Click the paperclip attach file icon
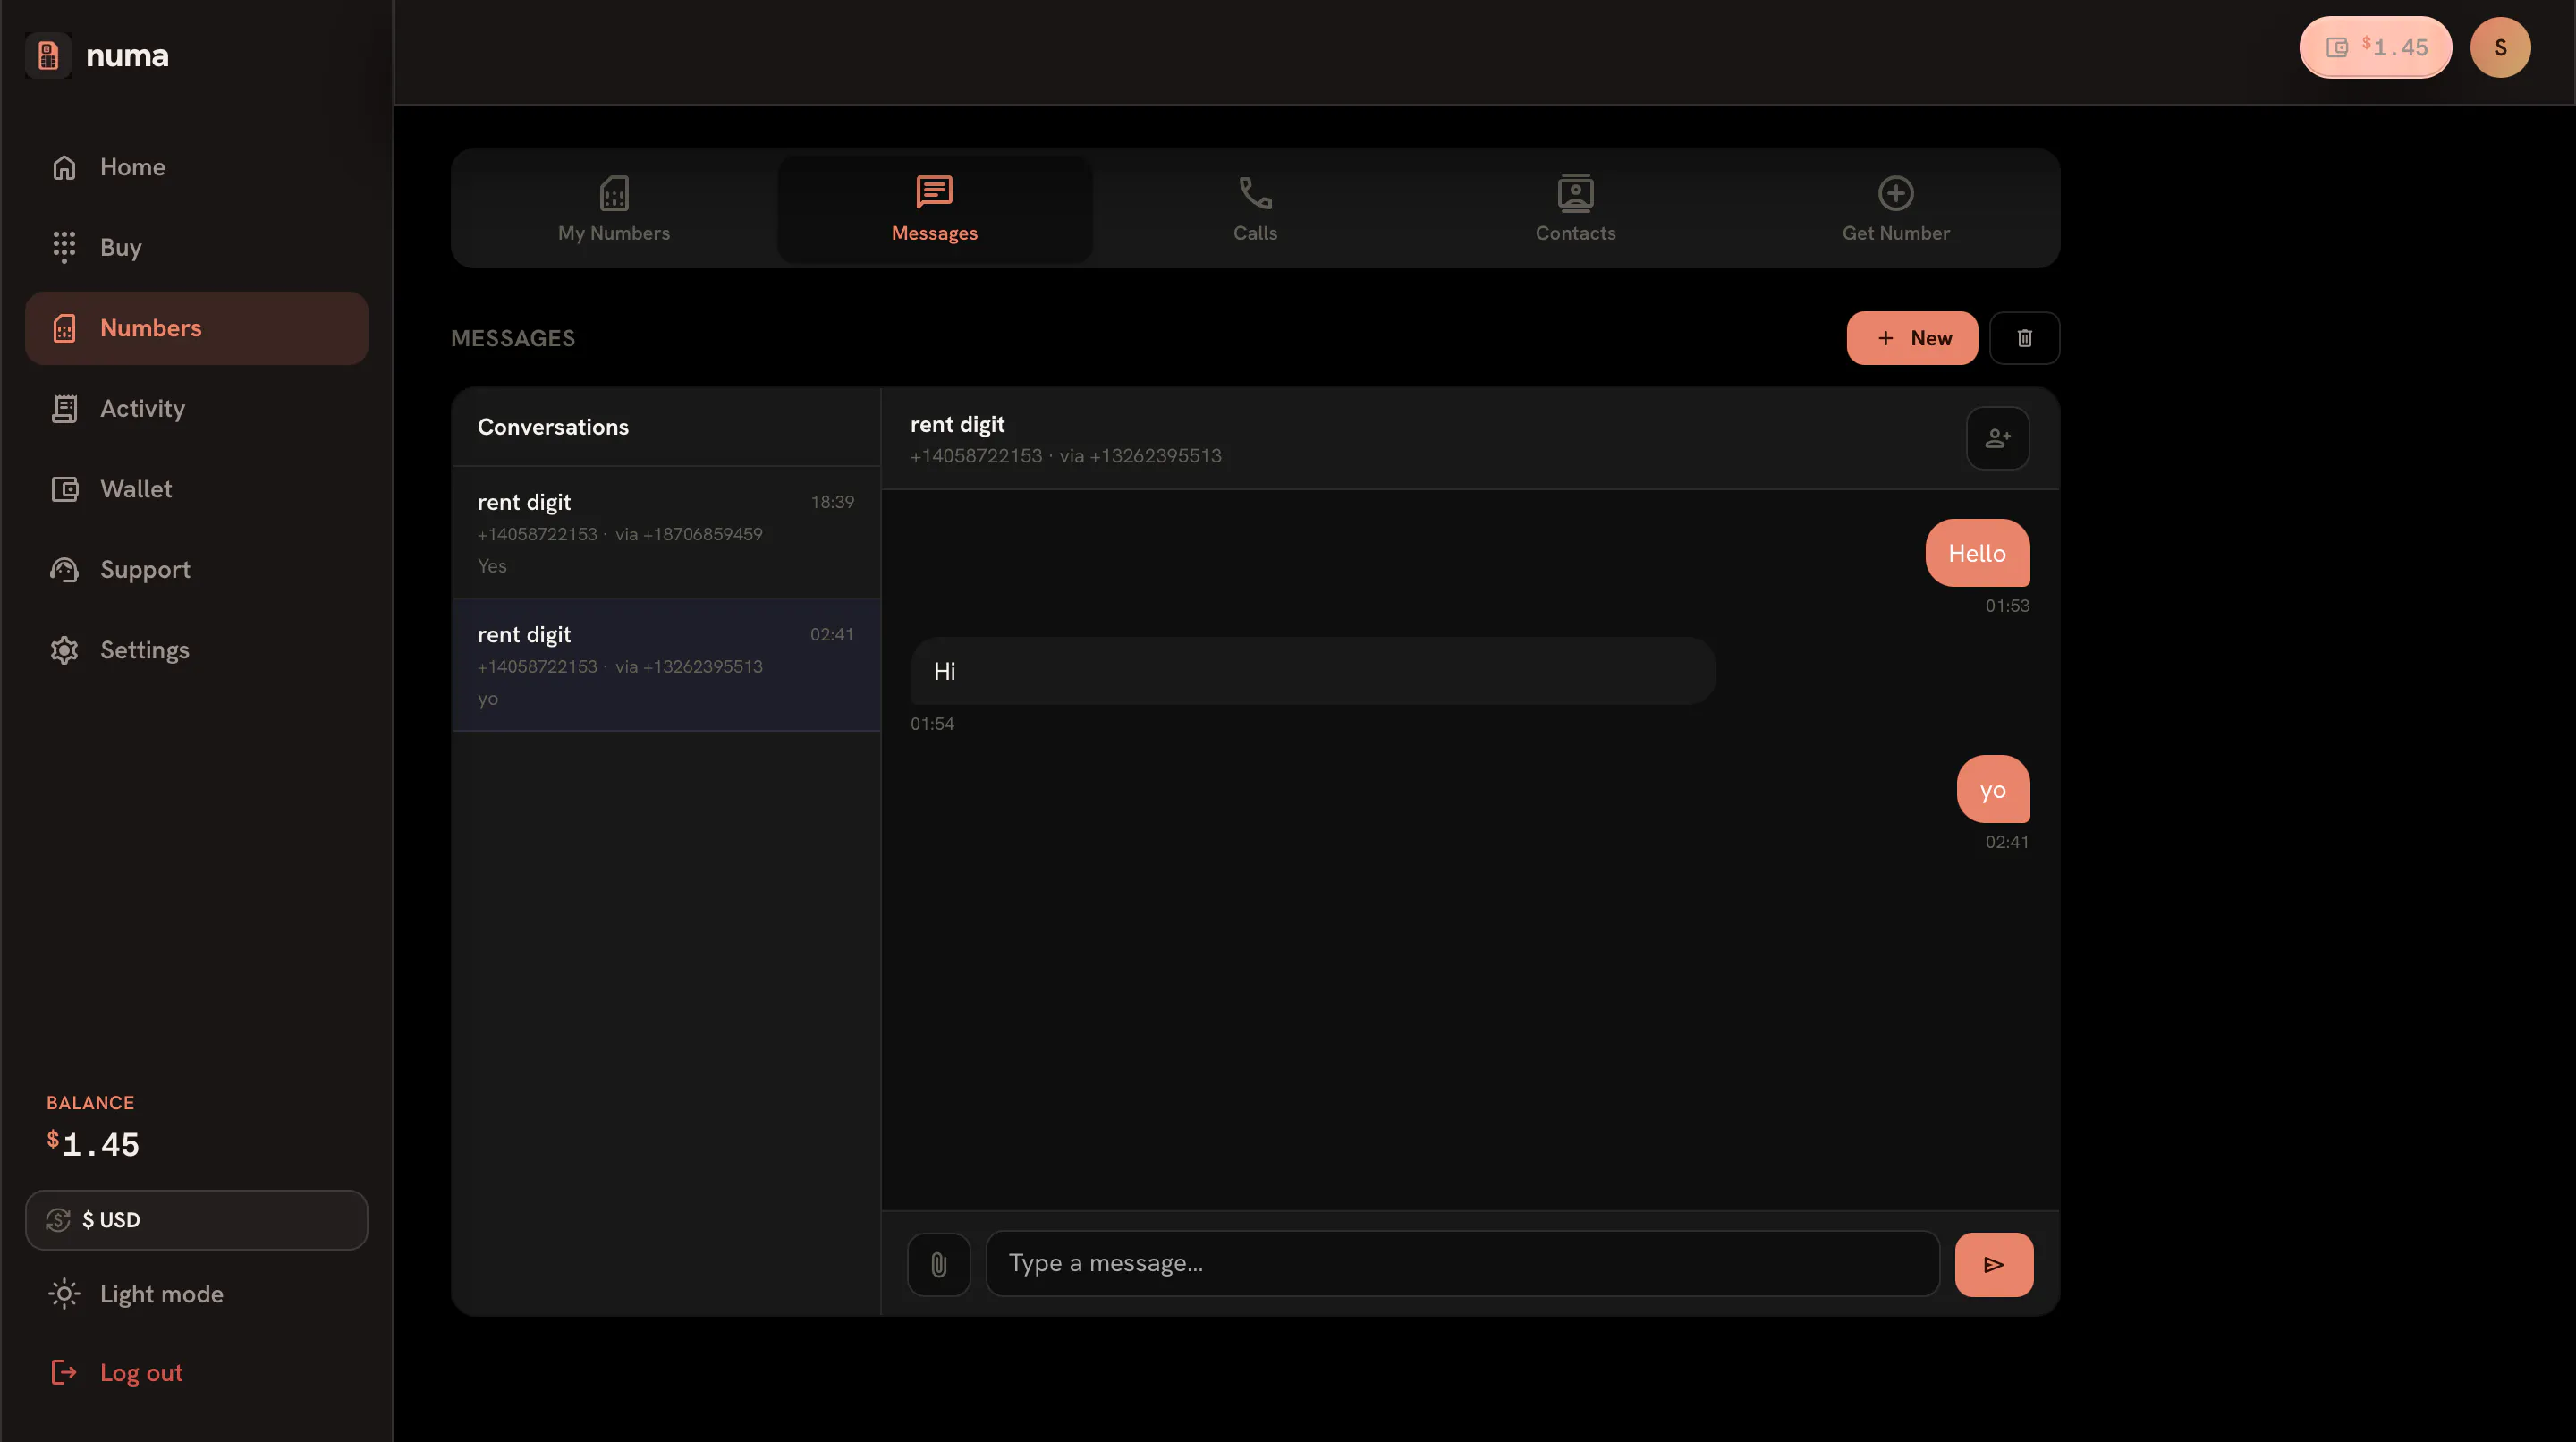 (x=938, y=1265)
